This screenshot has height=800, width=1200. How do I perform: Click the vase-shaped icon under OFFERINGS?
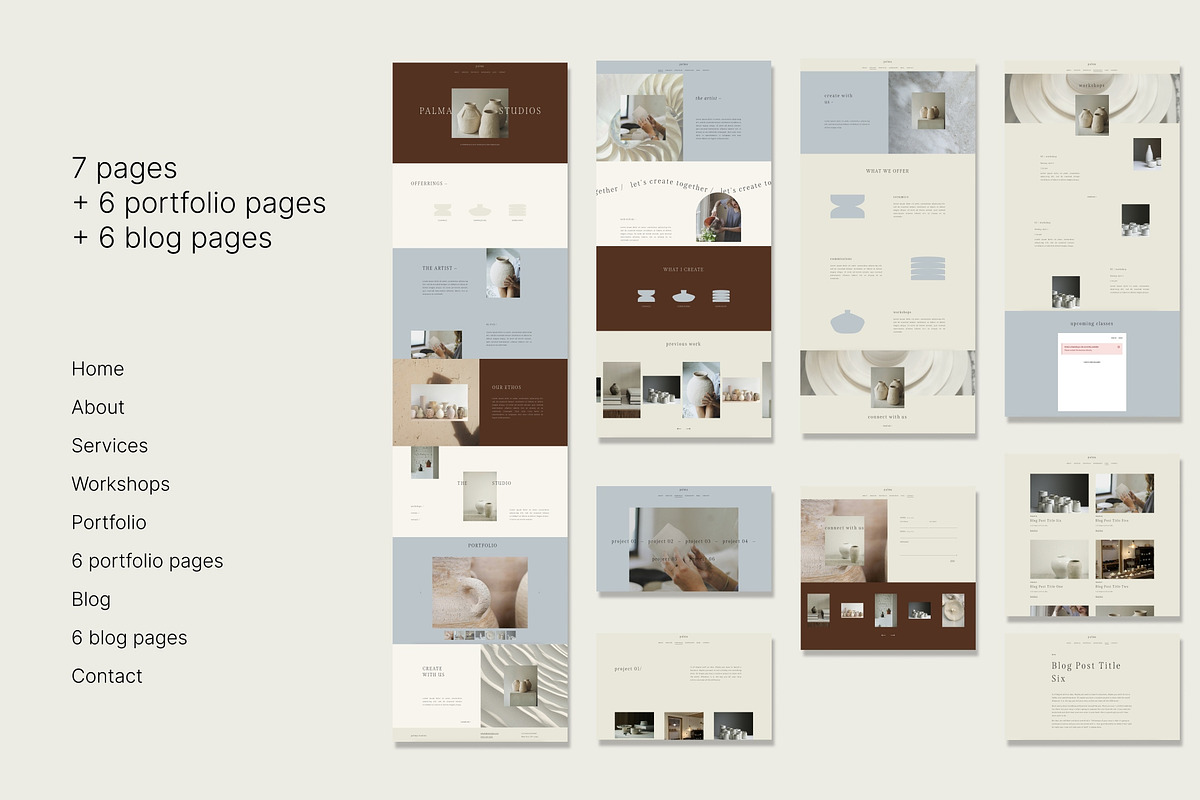480,210
